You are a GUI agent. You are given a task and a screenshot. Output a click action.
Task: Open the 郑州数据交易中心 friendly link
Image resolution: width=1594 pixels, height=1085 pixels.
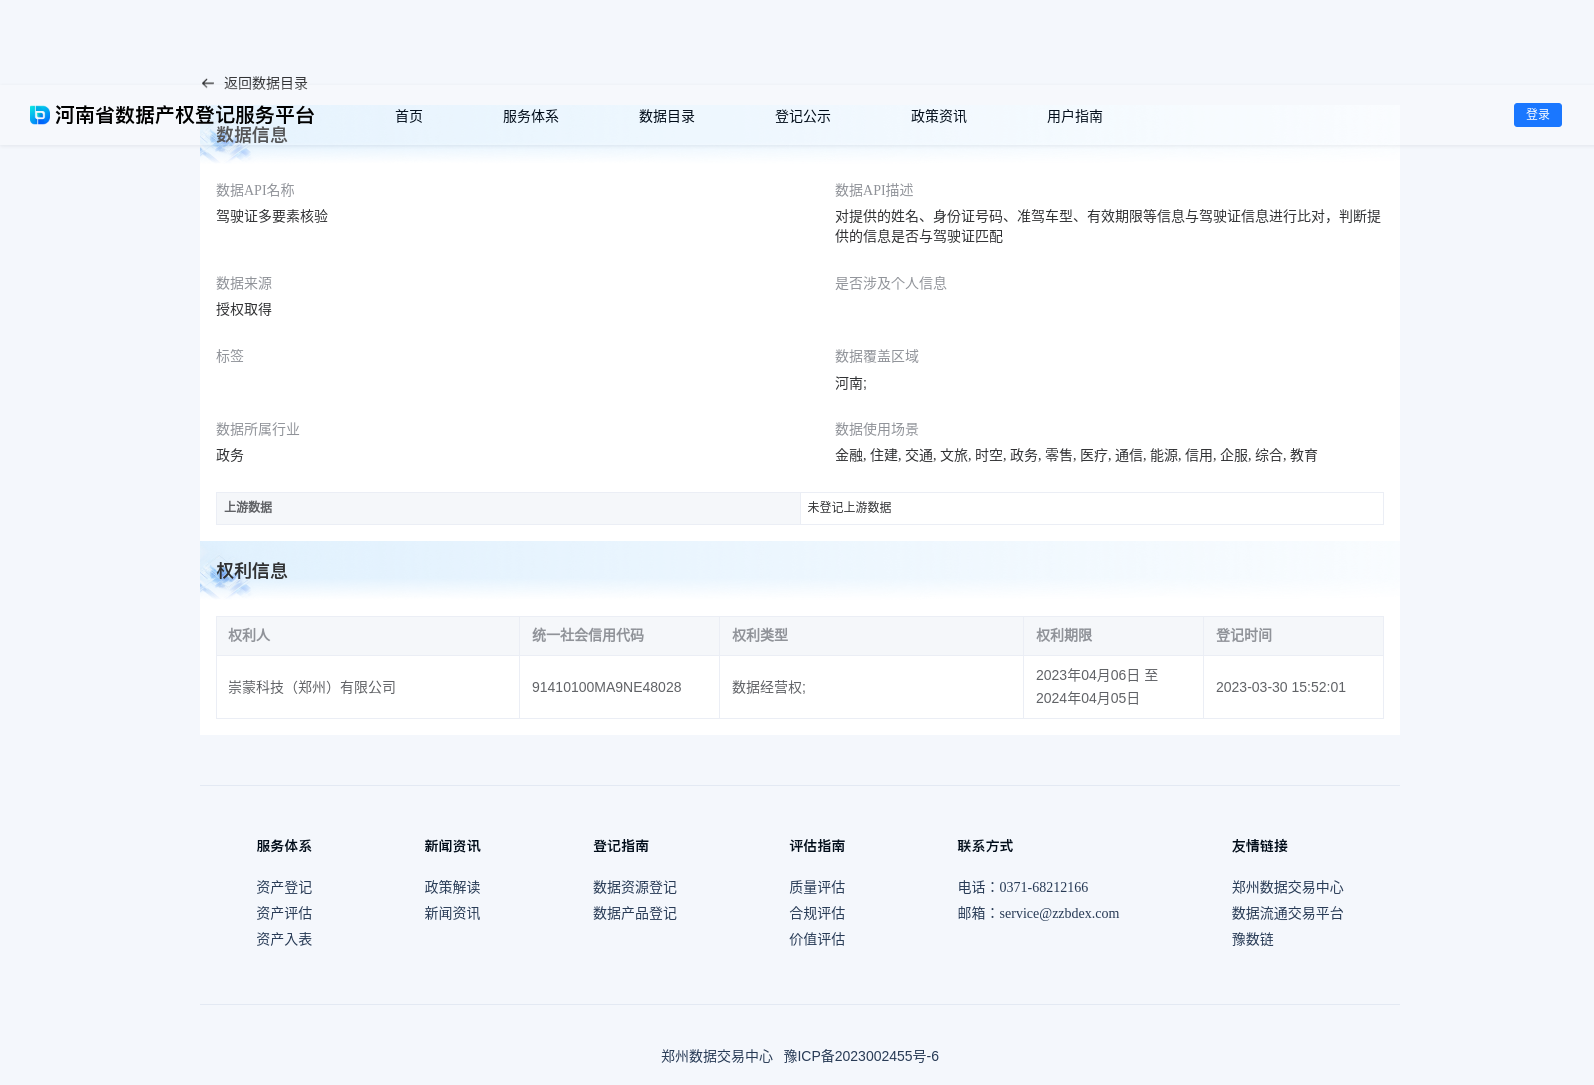(1288, 887)
